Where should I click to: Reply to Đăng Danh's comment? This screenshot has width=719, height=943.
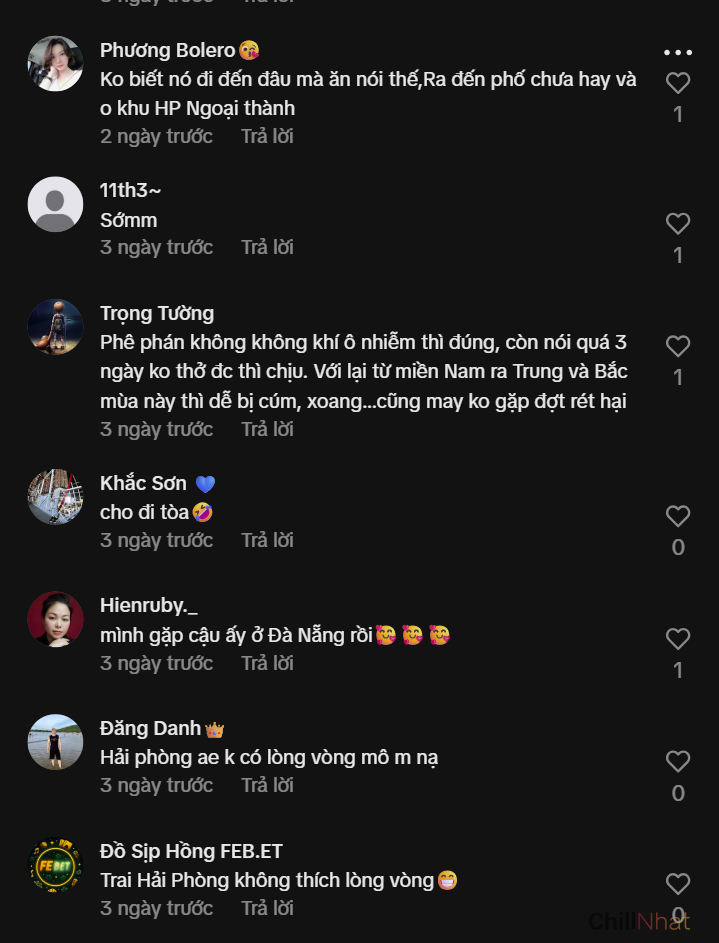(x=267, y=785)
